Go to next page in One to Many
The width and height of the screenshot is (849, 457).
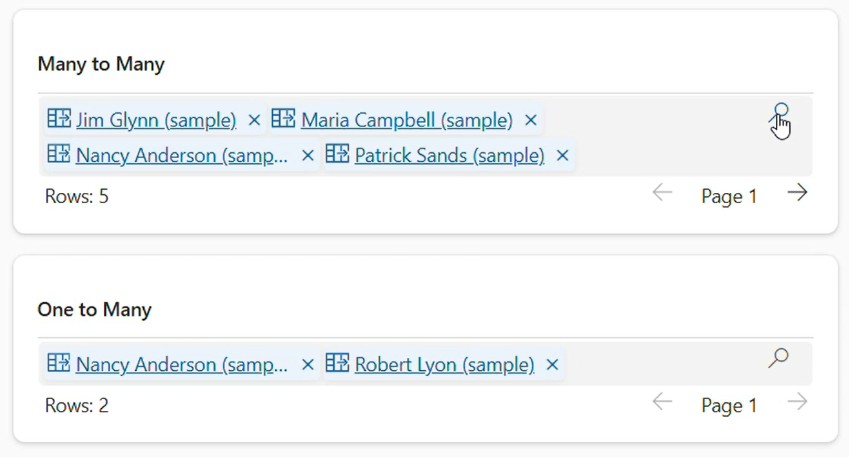click(797, 402)
